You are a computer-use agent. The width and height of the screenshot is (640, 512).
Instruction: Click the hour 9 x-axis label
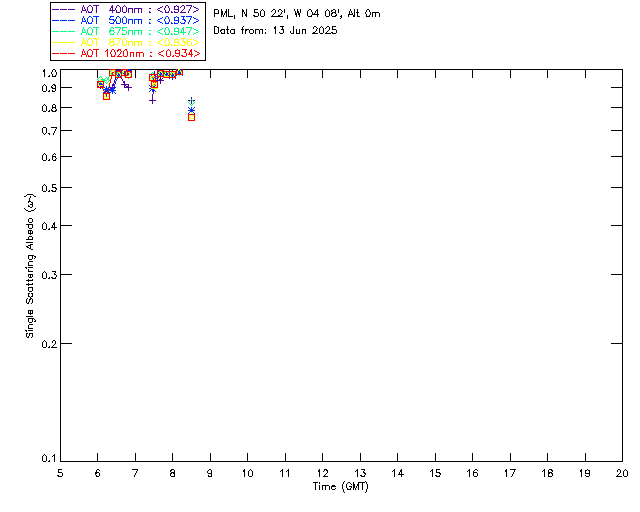click(x=210, y=473)
